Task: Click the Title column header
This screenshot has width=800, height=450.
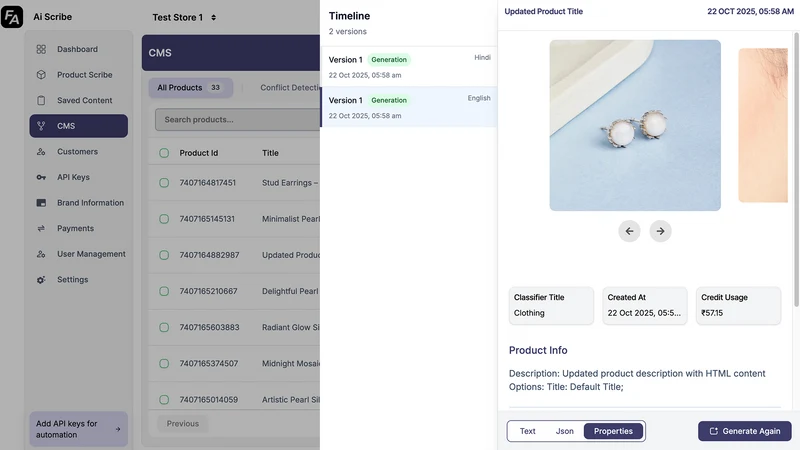Action: pyautogui.click(x=270, y=153)
